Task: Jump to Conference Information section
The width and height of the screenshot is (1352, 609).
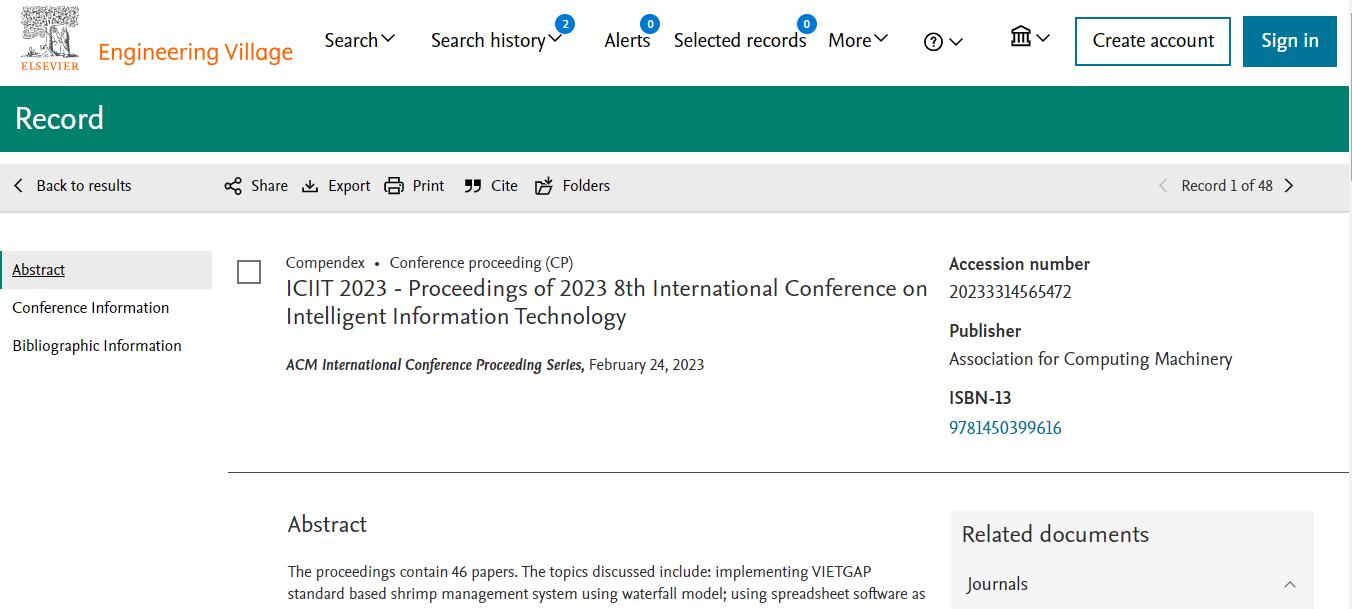Action: 90,308
